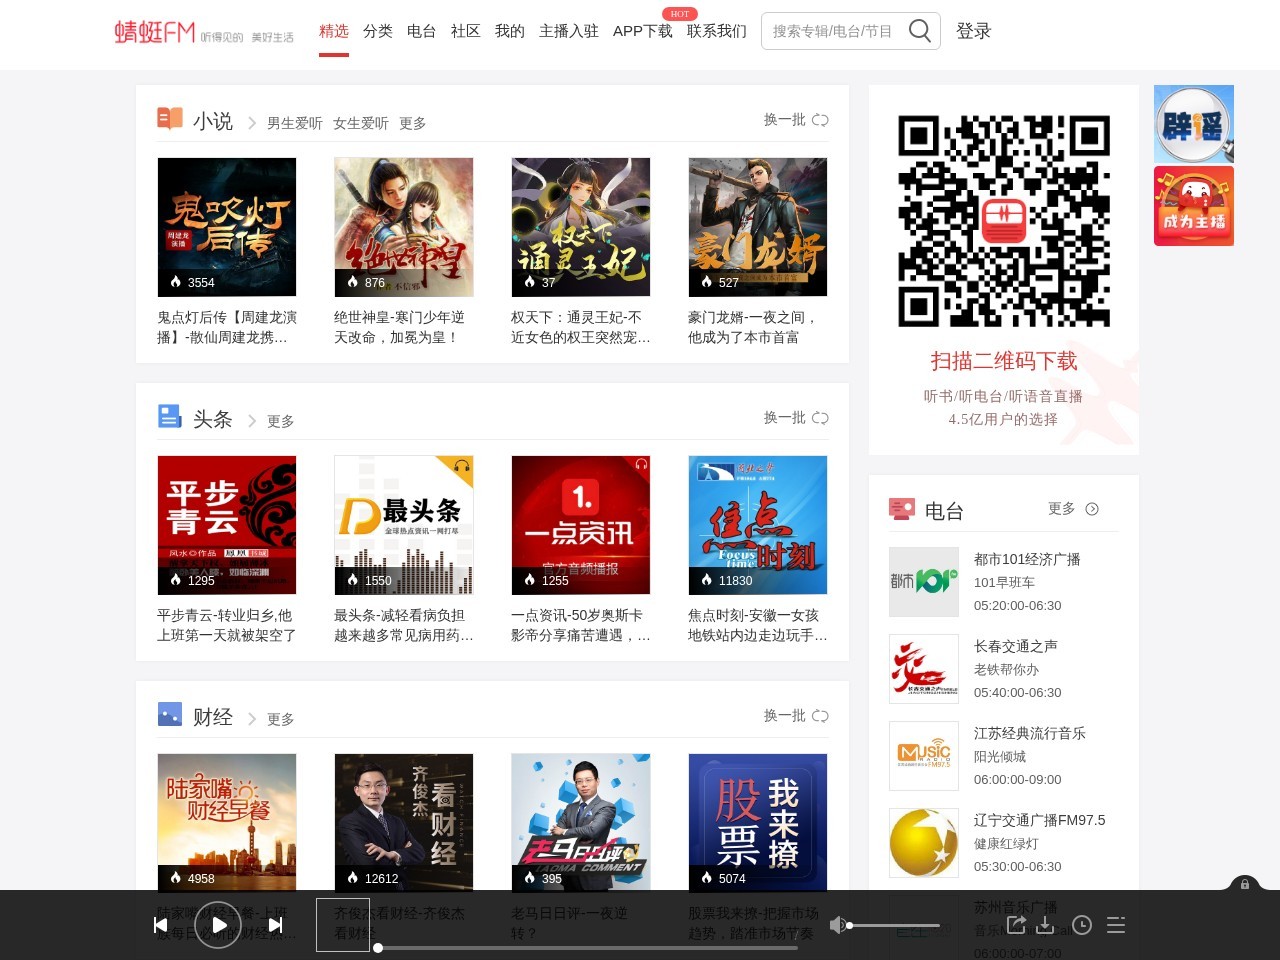
Task: Open the 绝世神皇 cover thumbnail
Action: (404, 227)
